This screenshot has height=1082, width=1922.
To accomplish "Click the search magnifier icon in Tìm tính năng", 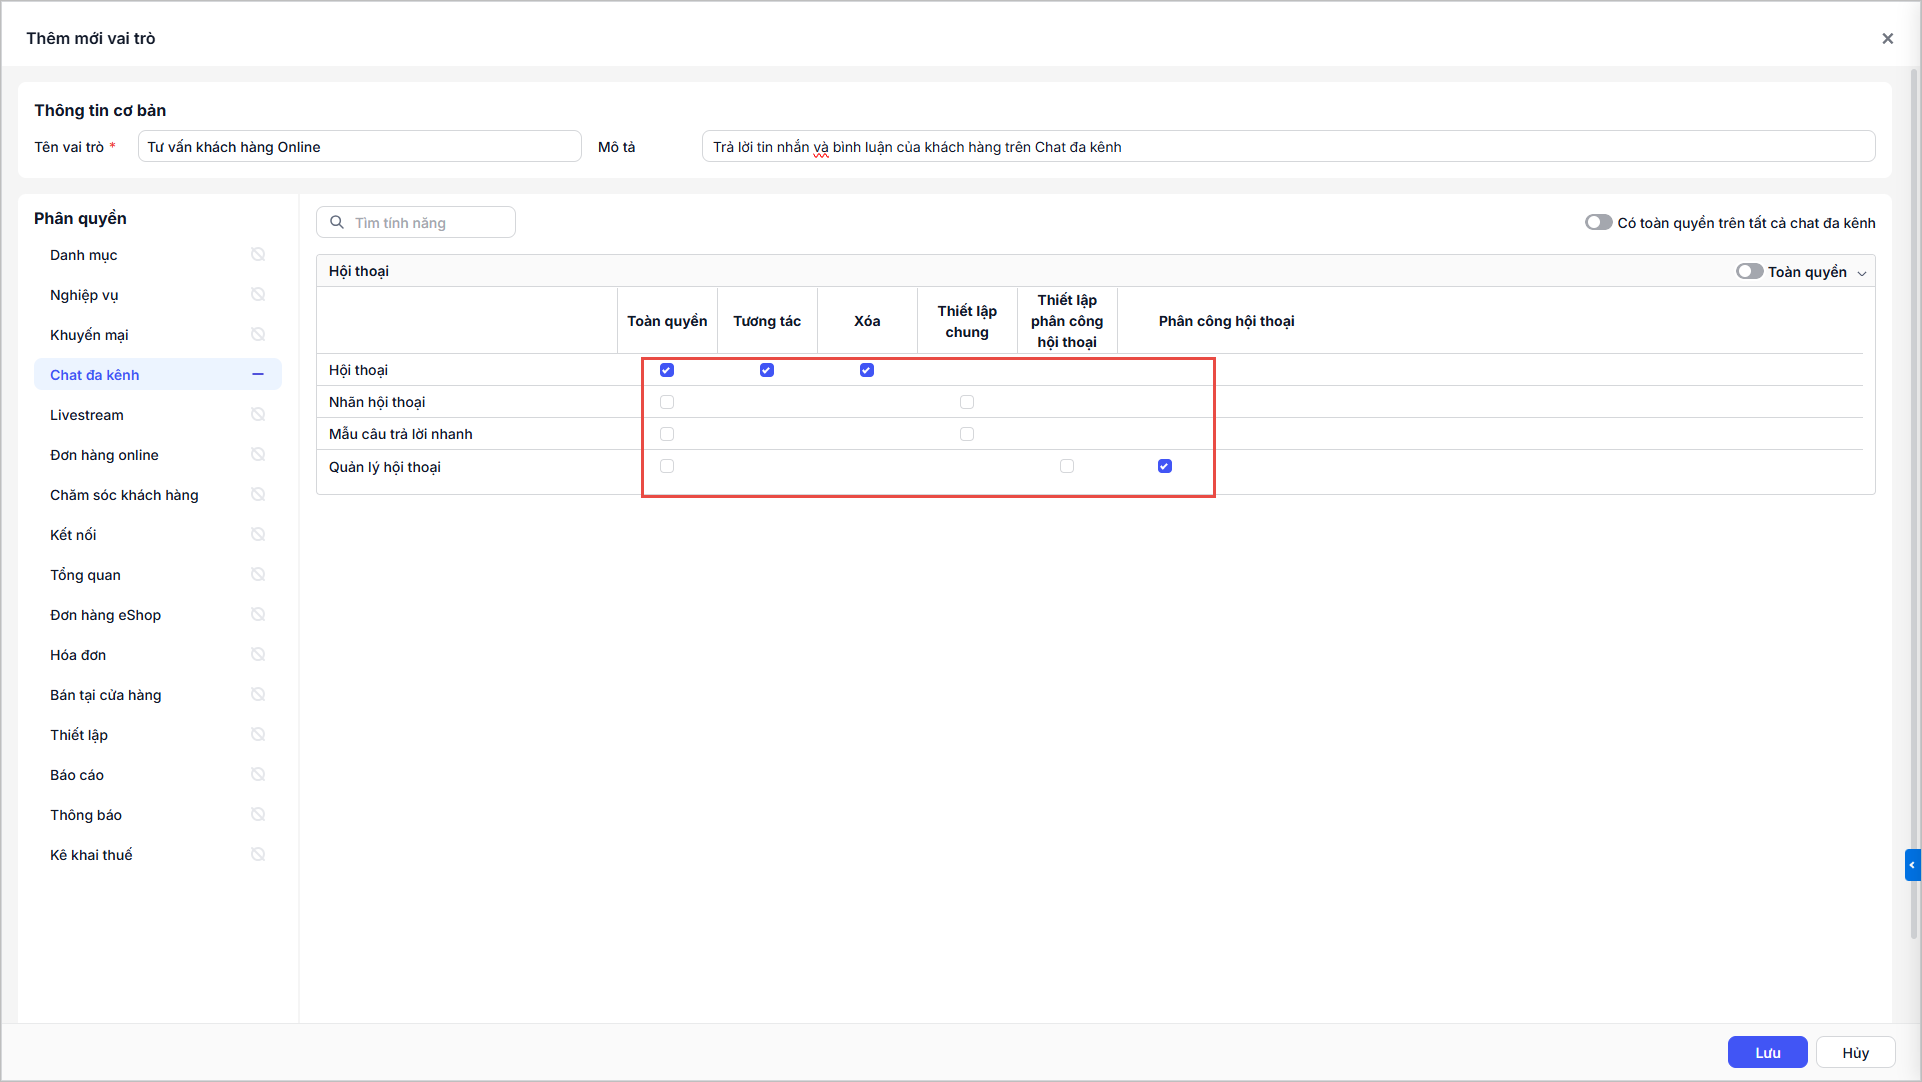I will click(x=337, y=222).
